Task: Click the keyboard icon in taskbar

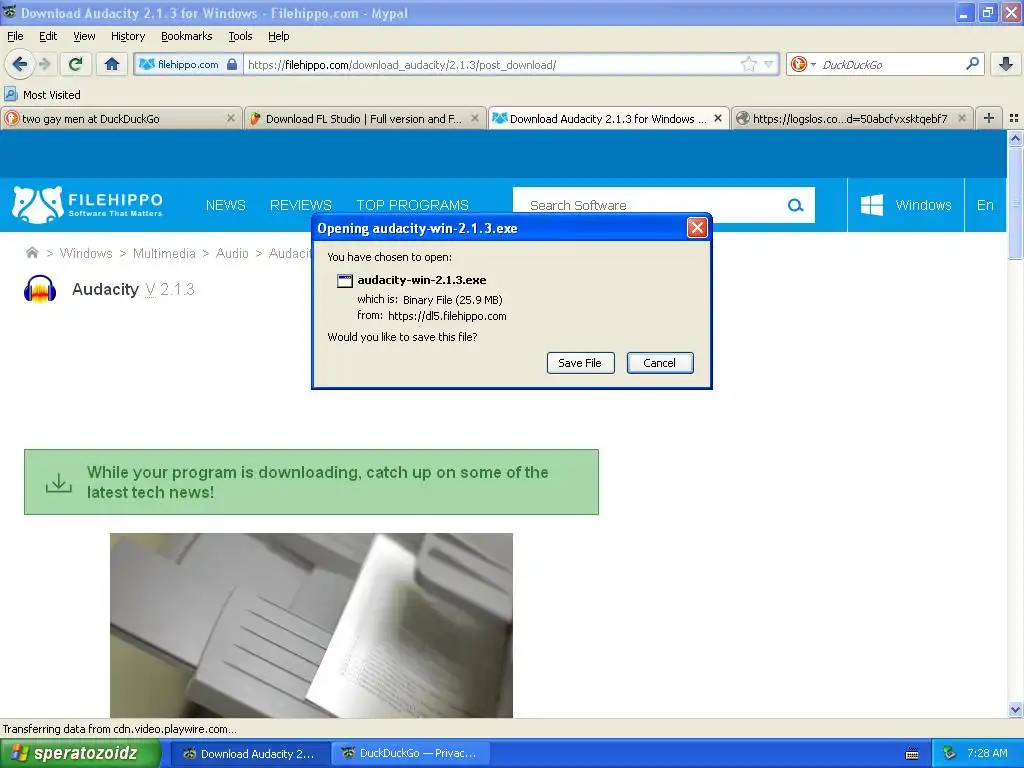Action: (x=912, y=754)
